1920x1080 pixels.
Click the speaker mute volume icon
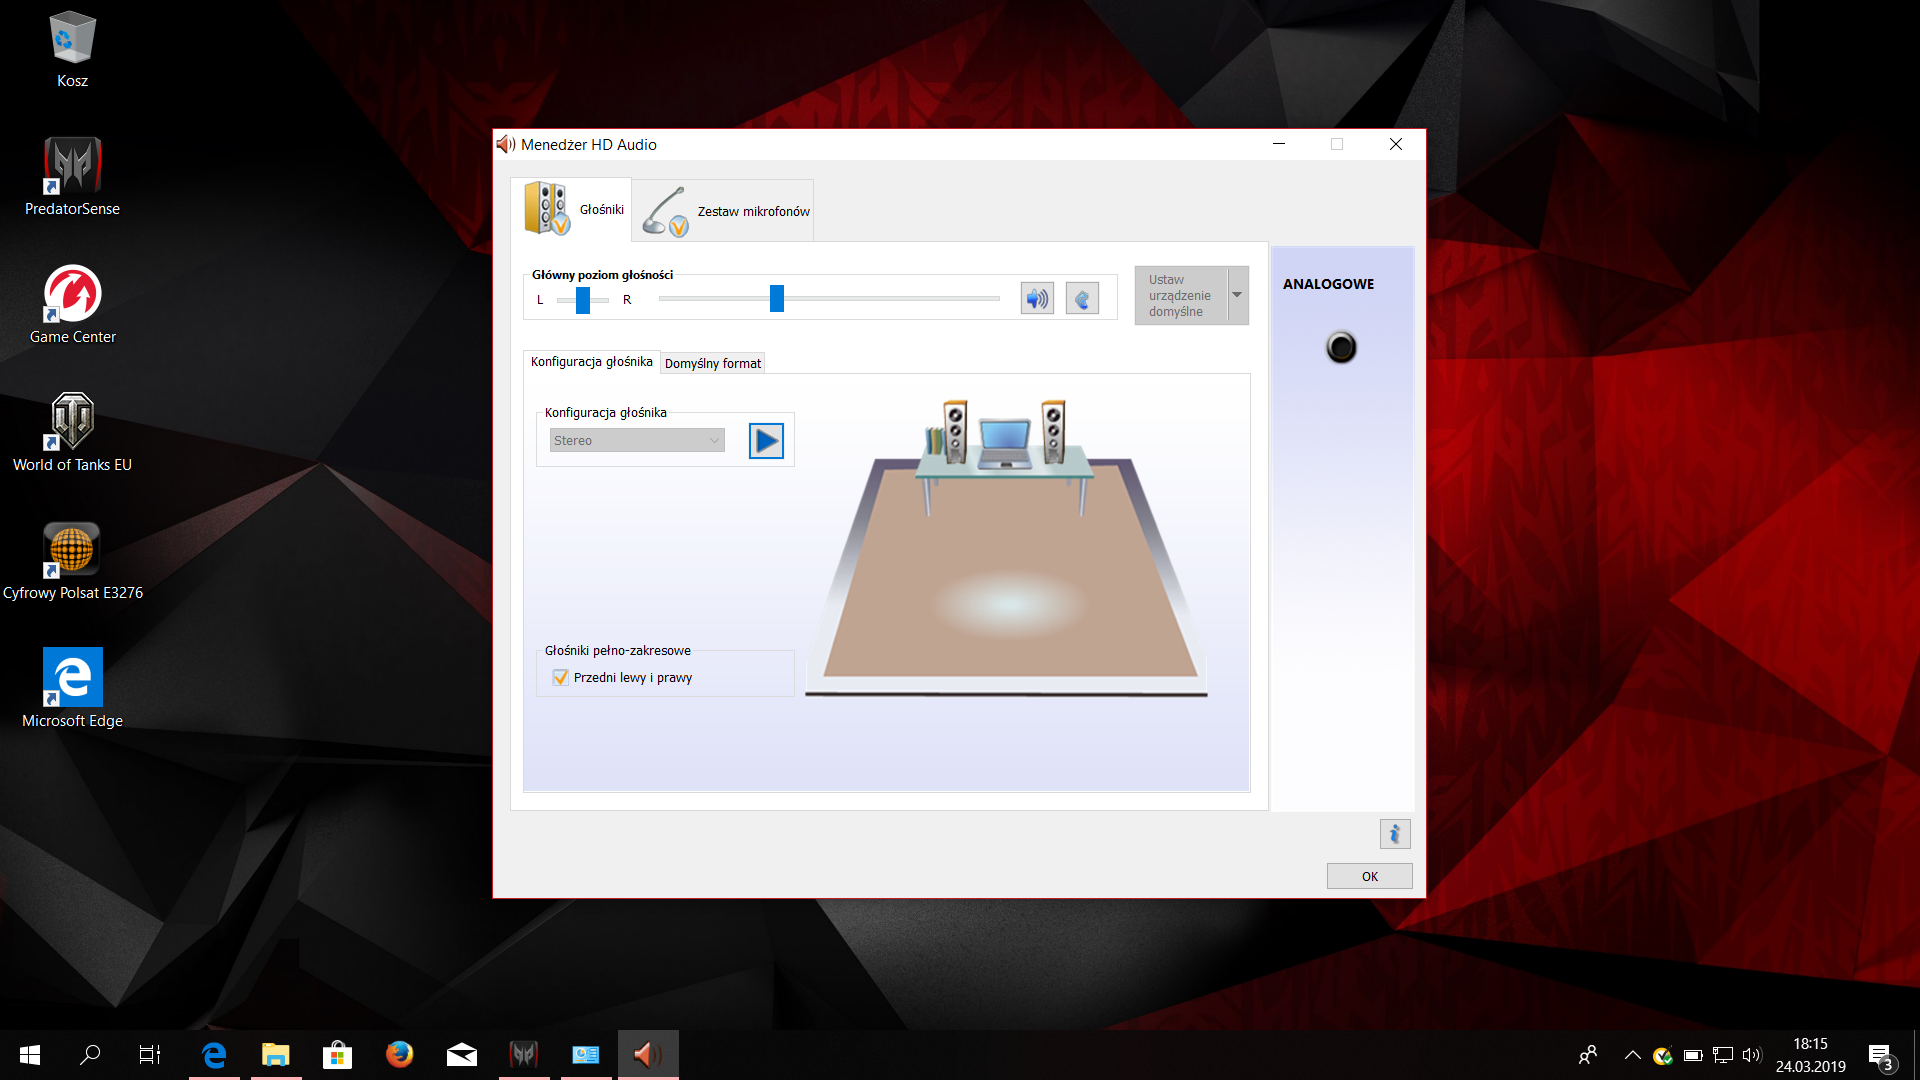point(1037,298)
